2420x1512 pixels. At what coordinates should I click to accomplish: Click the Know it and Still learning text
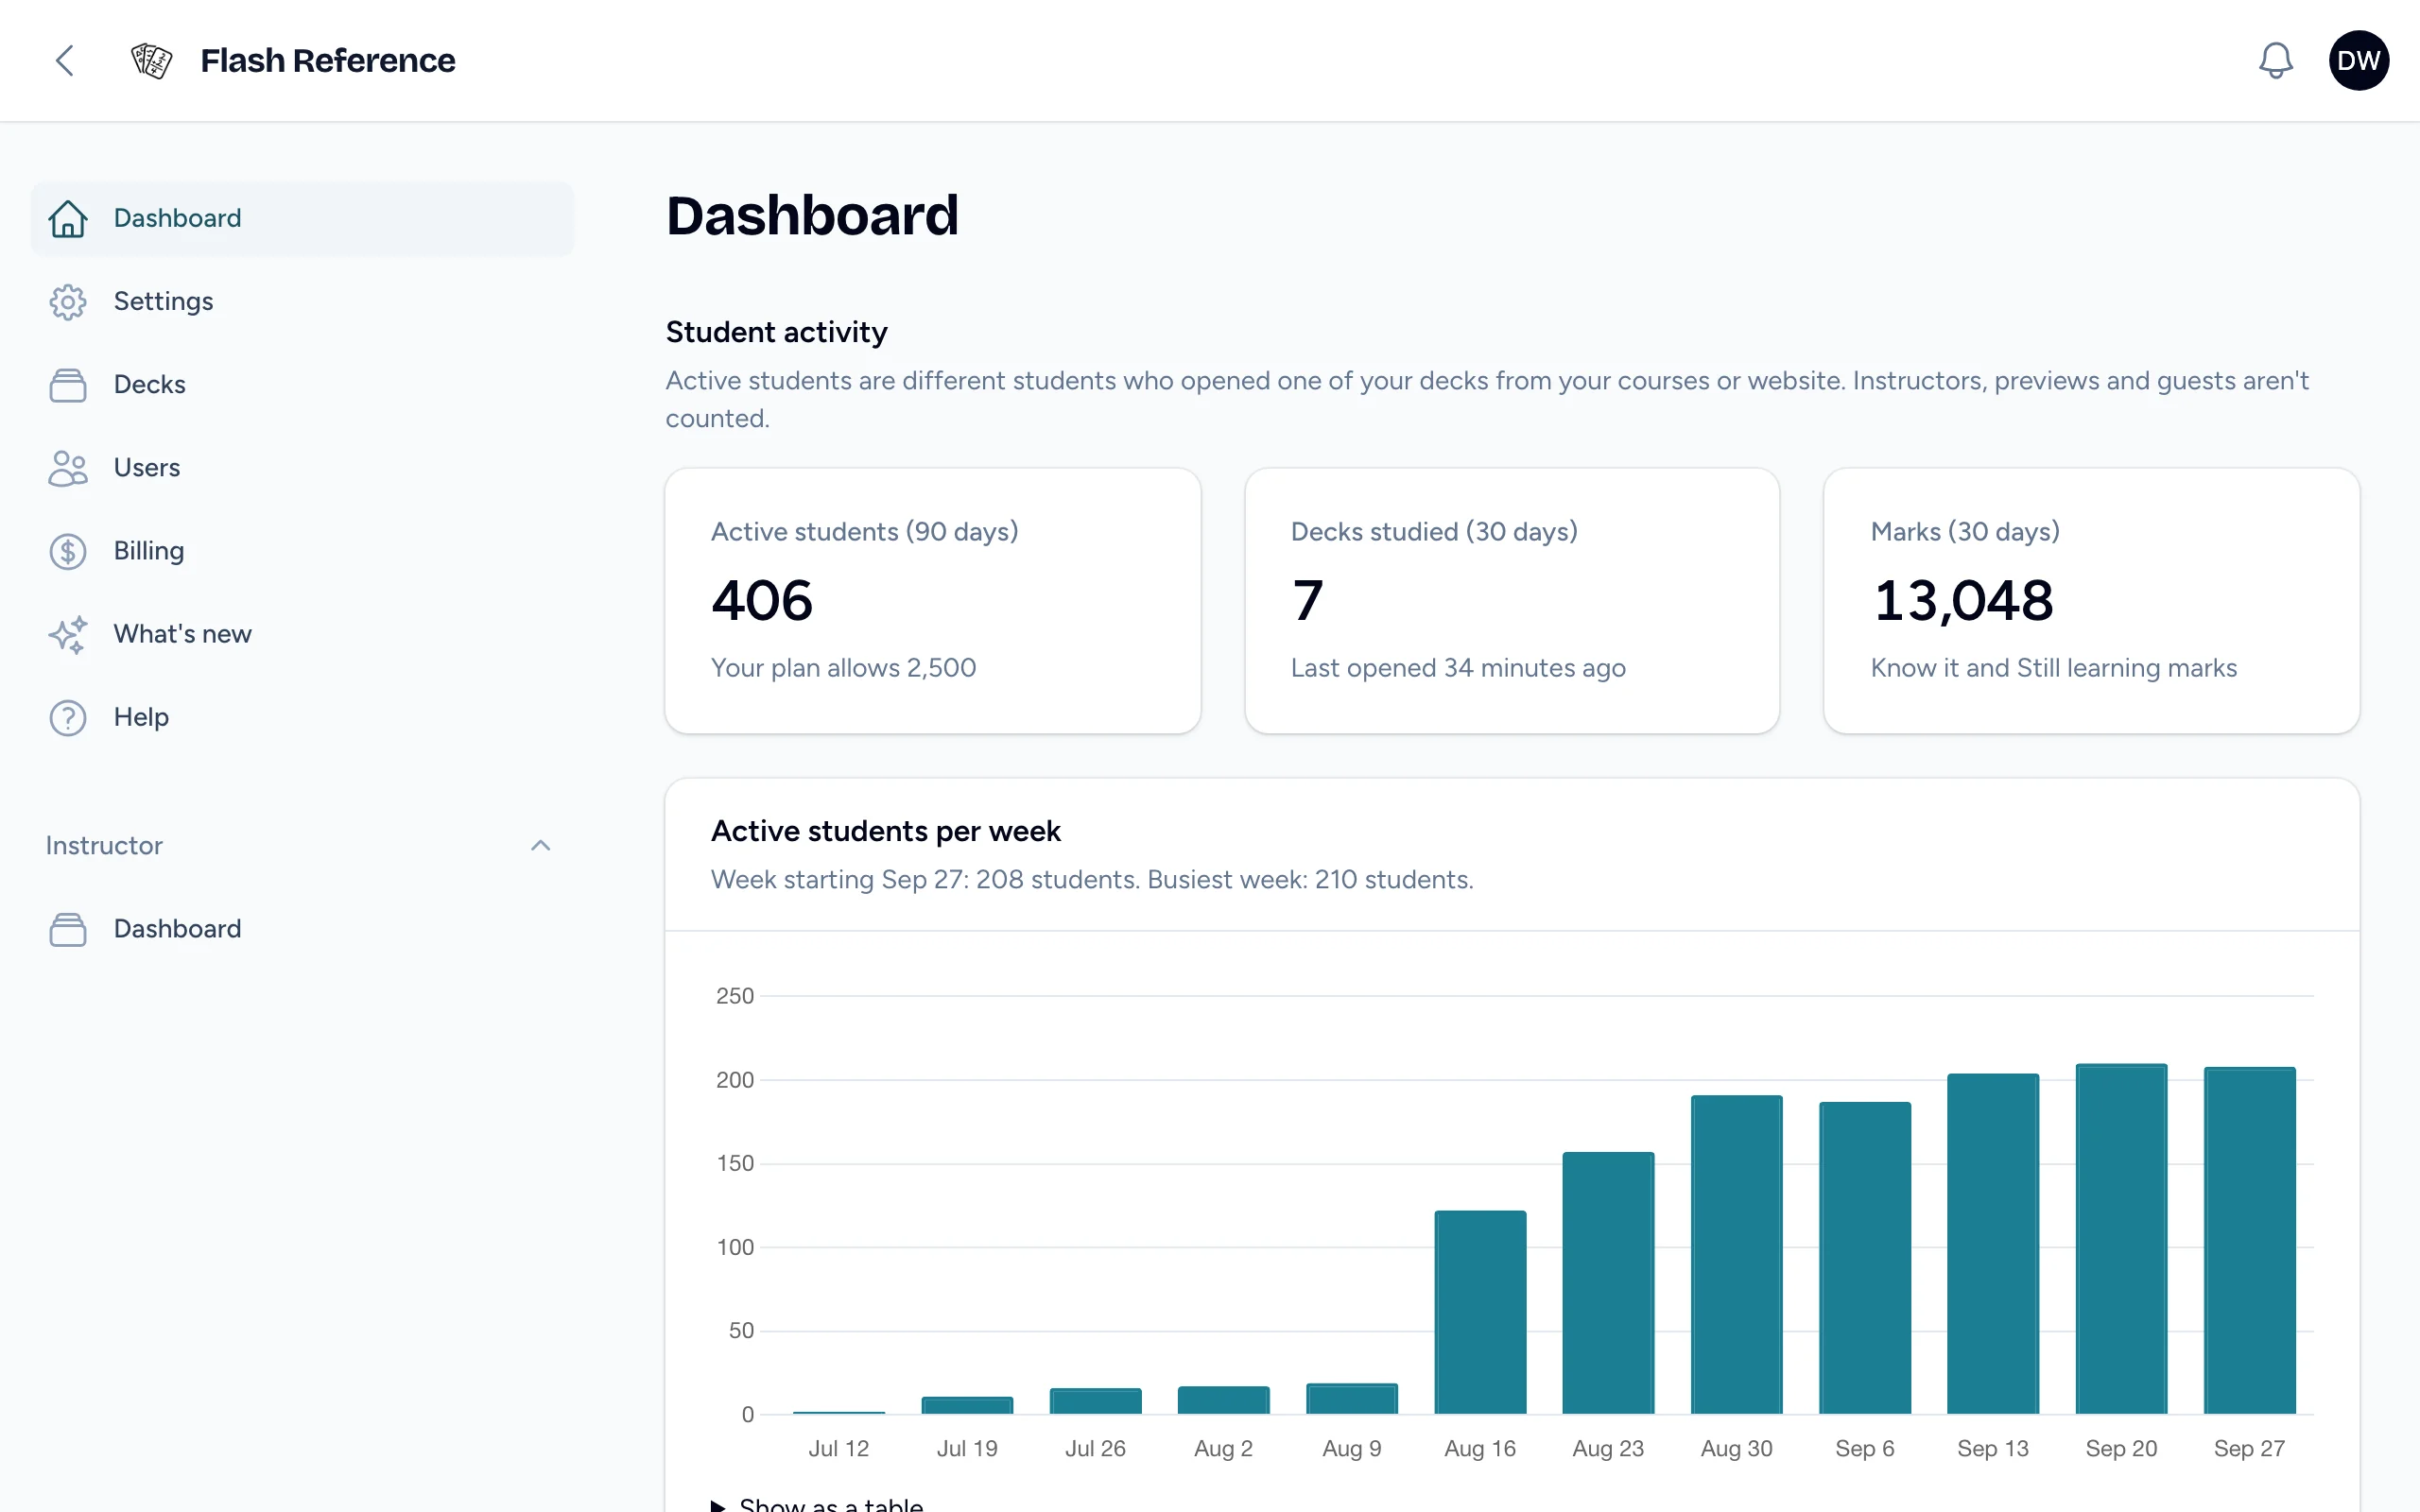(x=2053, y=668)
